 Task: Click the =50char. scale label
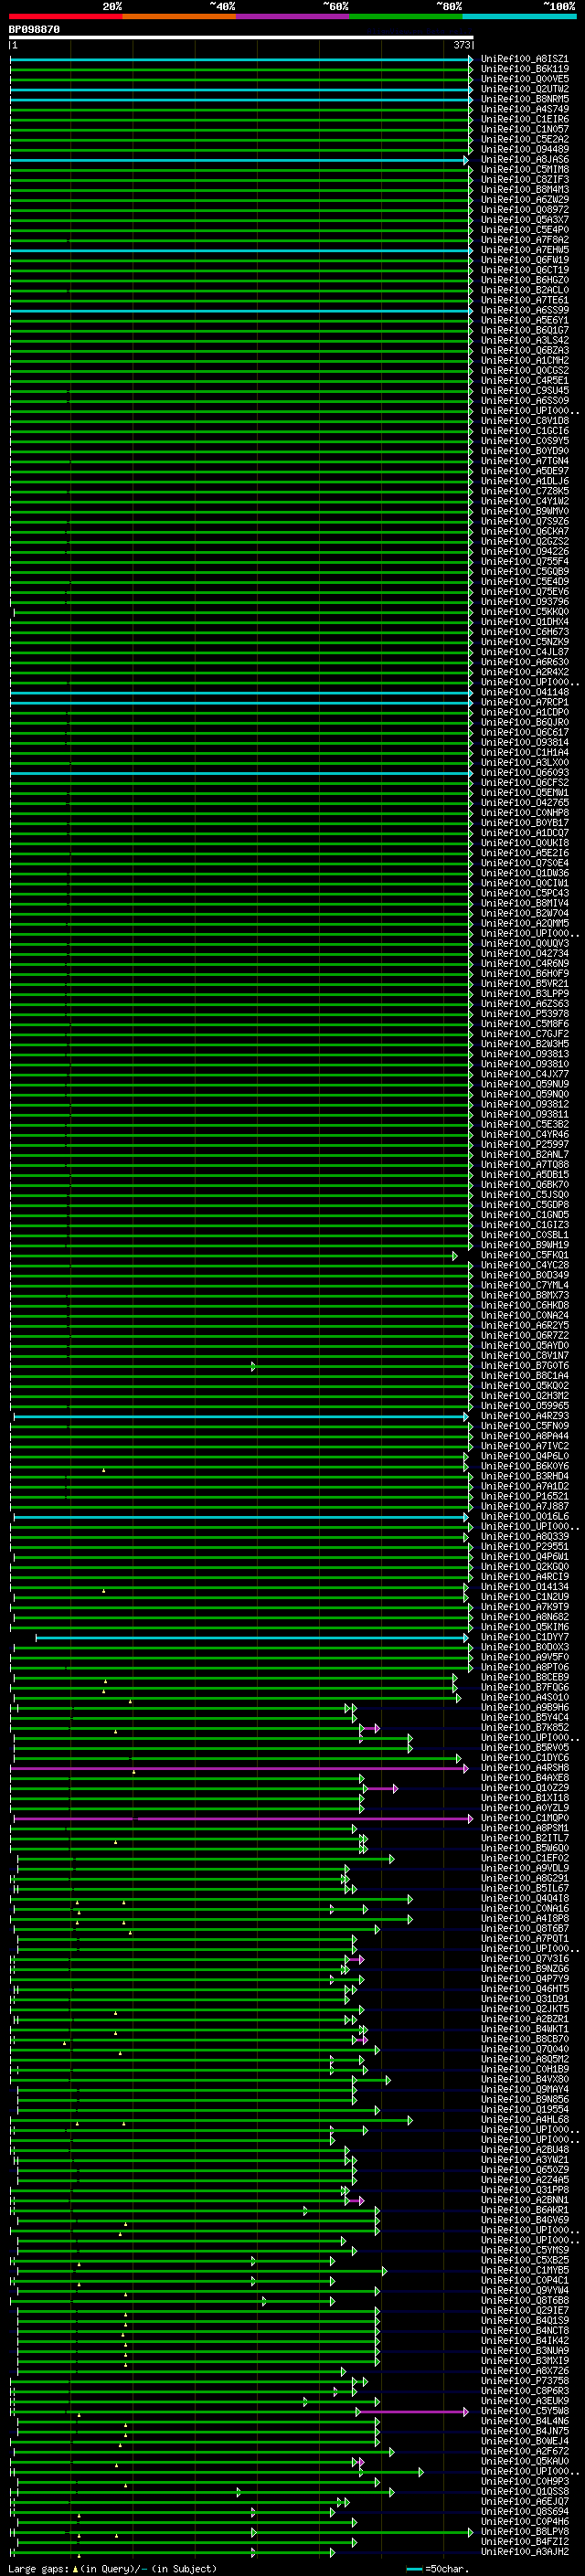(446, 2568)
